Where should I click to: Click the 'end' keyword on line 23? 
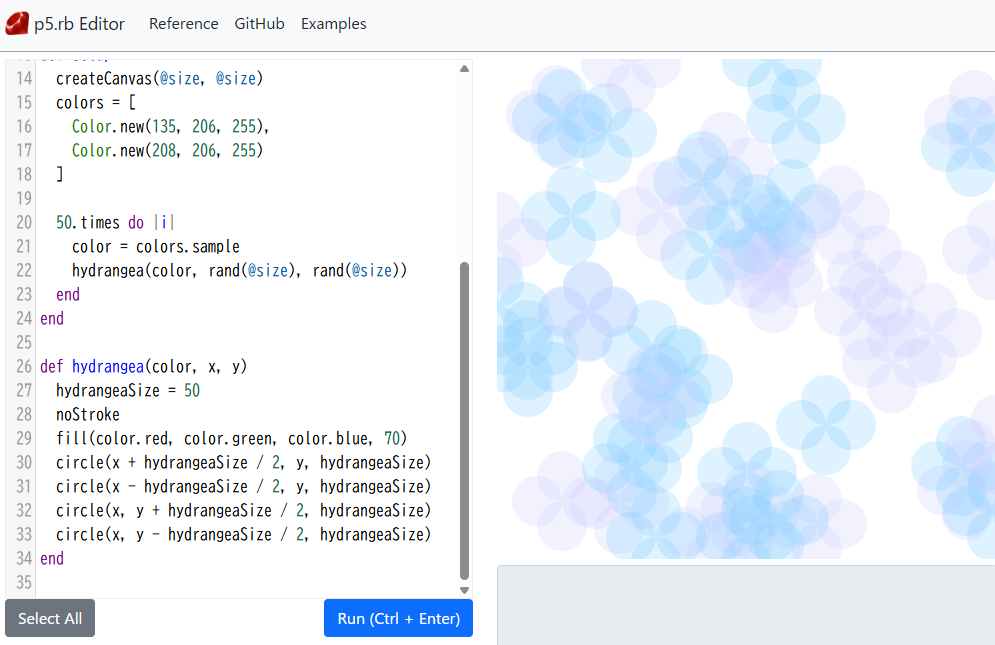pyautogui.click(x=68, y=295)
